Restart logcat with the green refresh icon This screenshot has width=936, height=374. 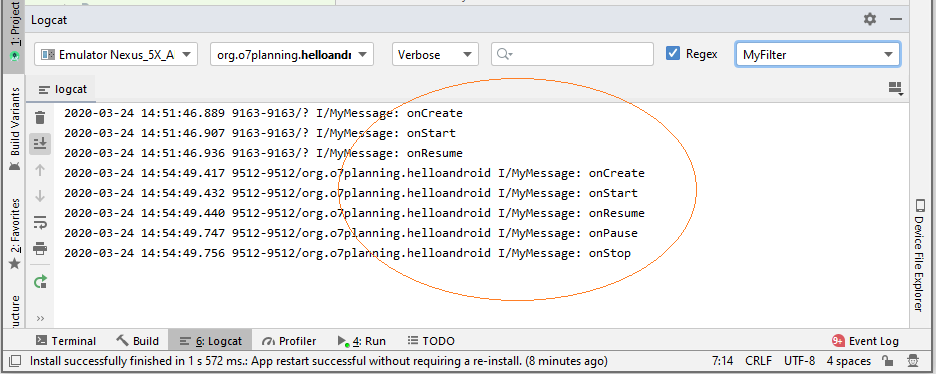click(40, 282)
